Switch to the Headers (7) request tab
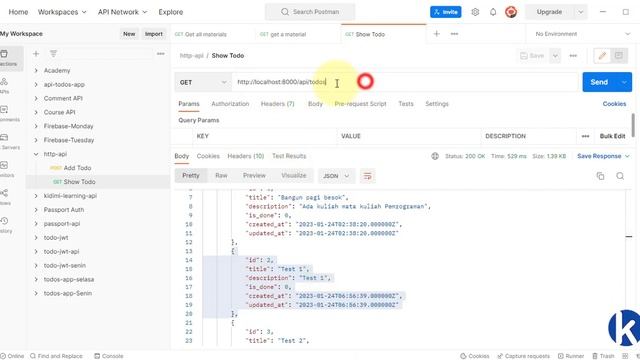The image size is (640, 360). [x=278, y=104]
